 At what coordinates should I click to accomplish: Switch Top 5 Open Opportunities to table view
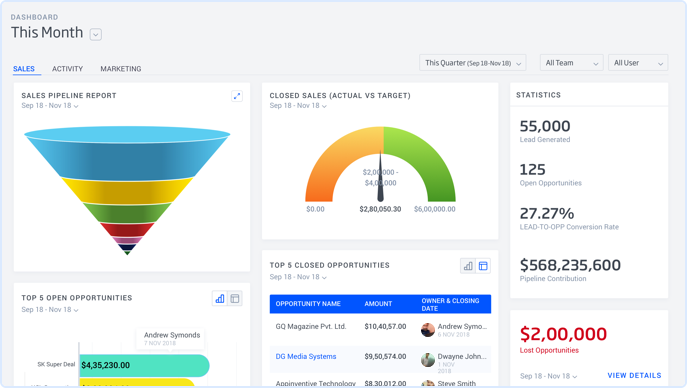point(235,299)
